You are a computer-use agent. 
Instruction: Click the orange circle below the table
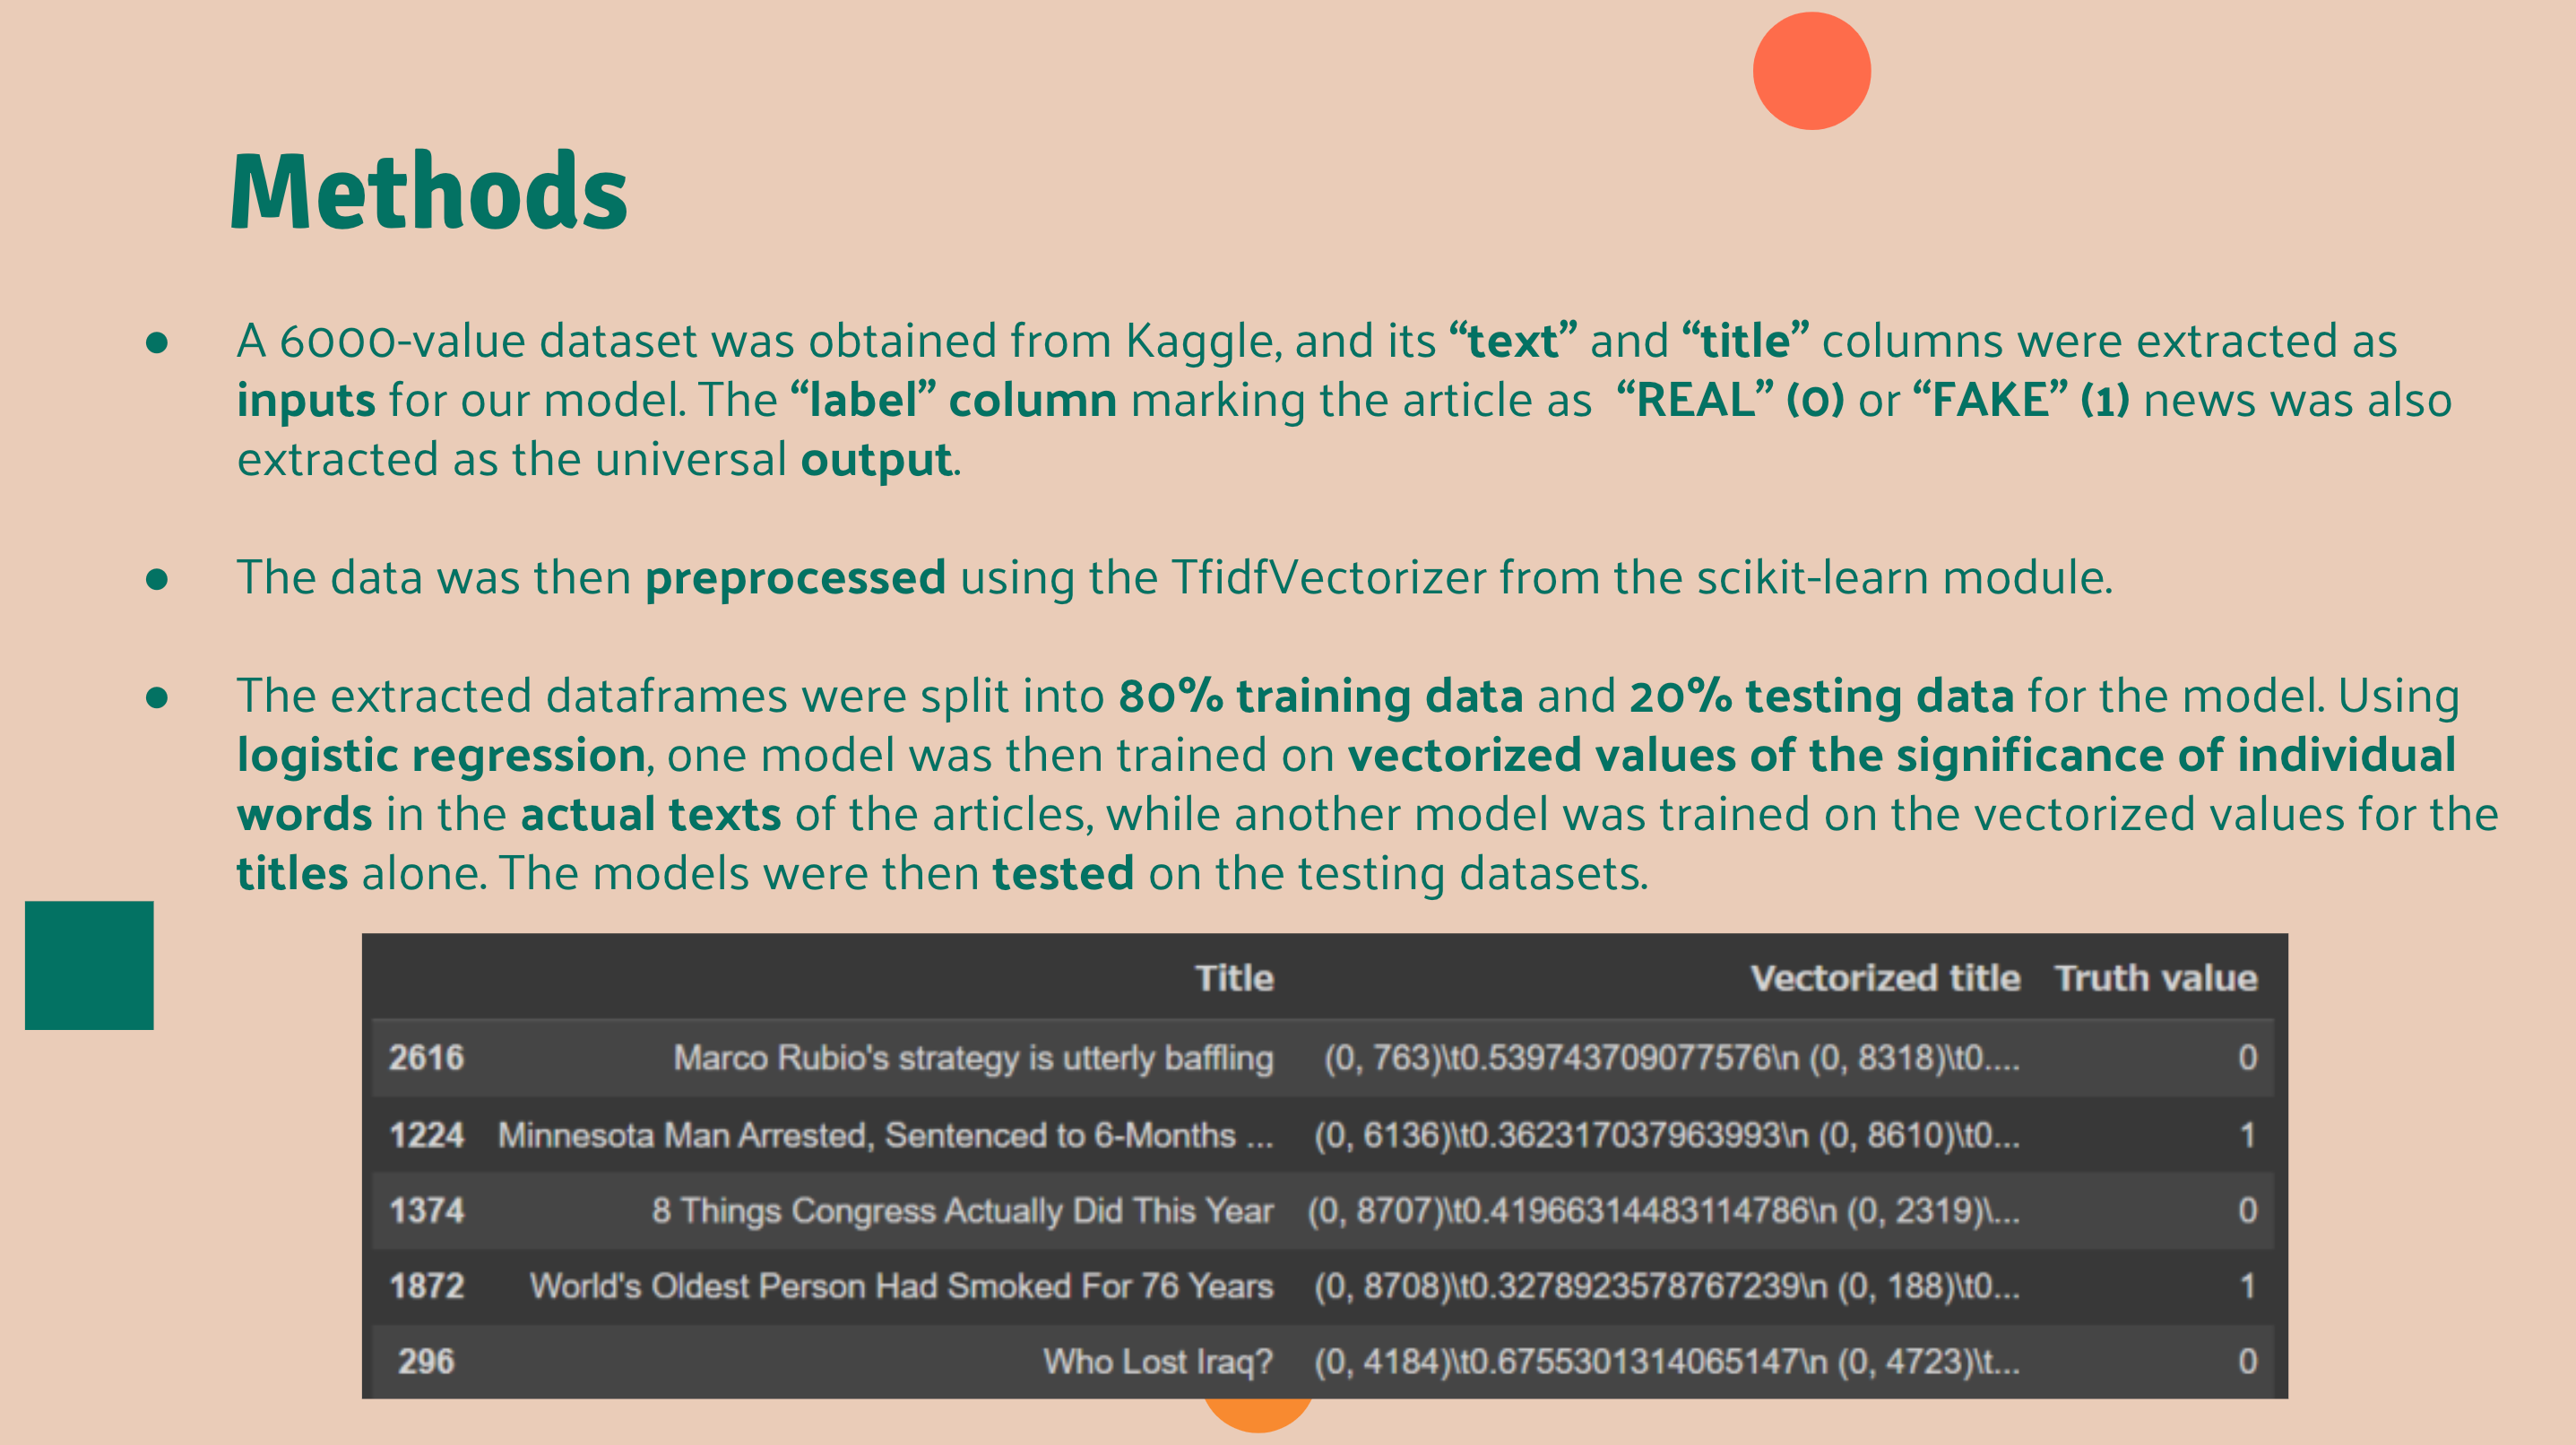(x=1257, y=1414)
